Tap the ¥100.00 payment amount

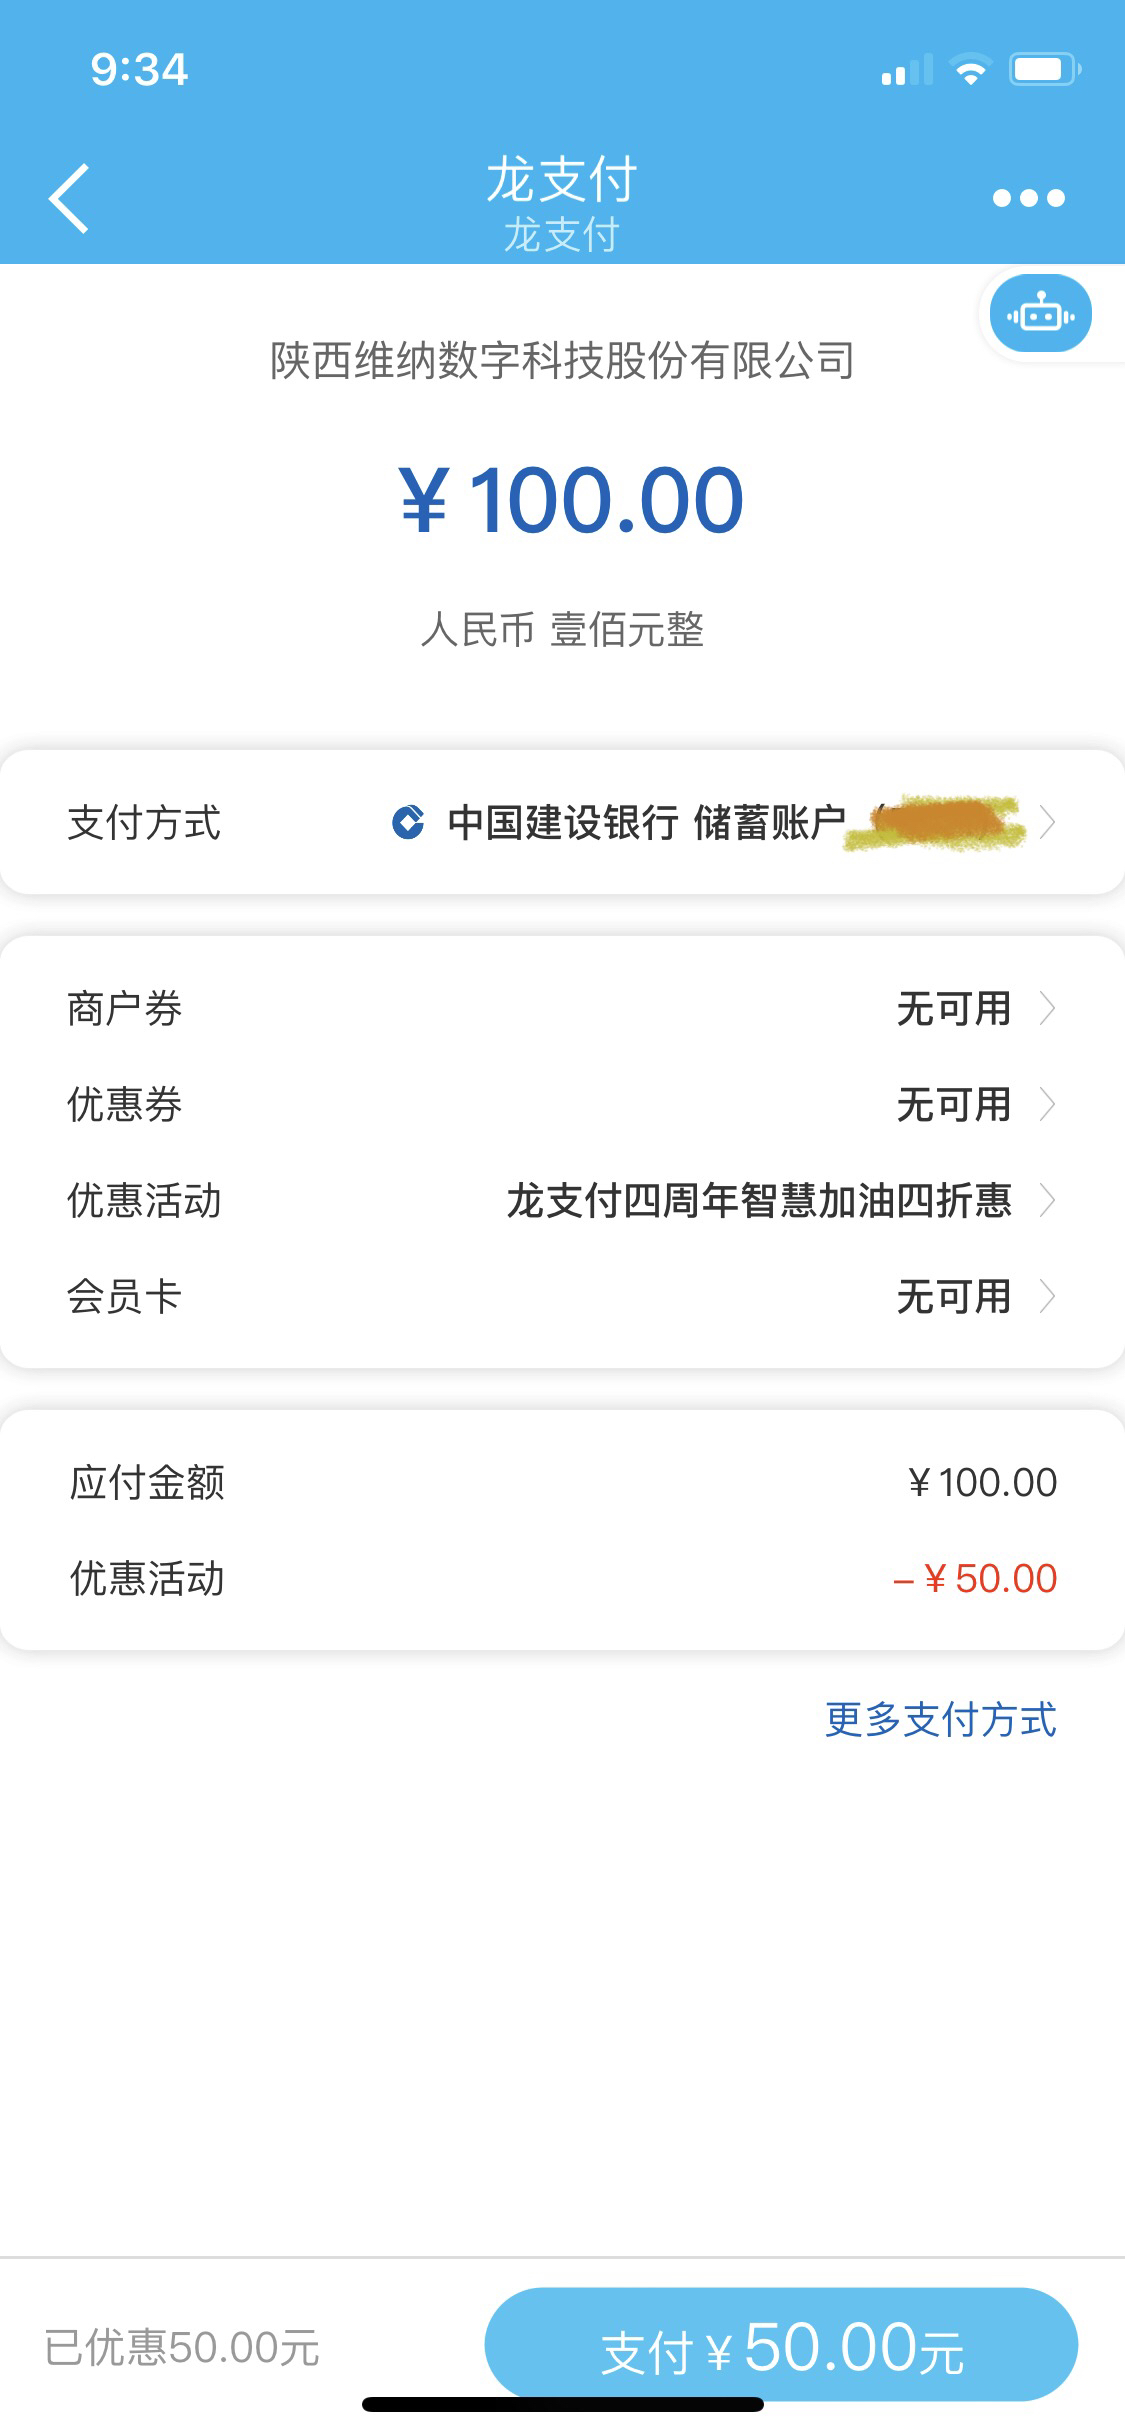(x=571, y=500)
